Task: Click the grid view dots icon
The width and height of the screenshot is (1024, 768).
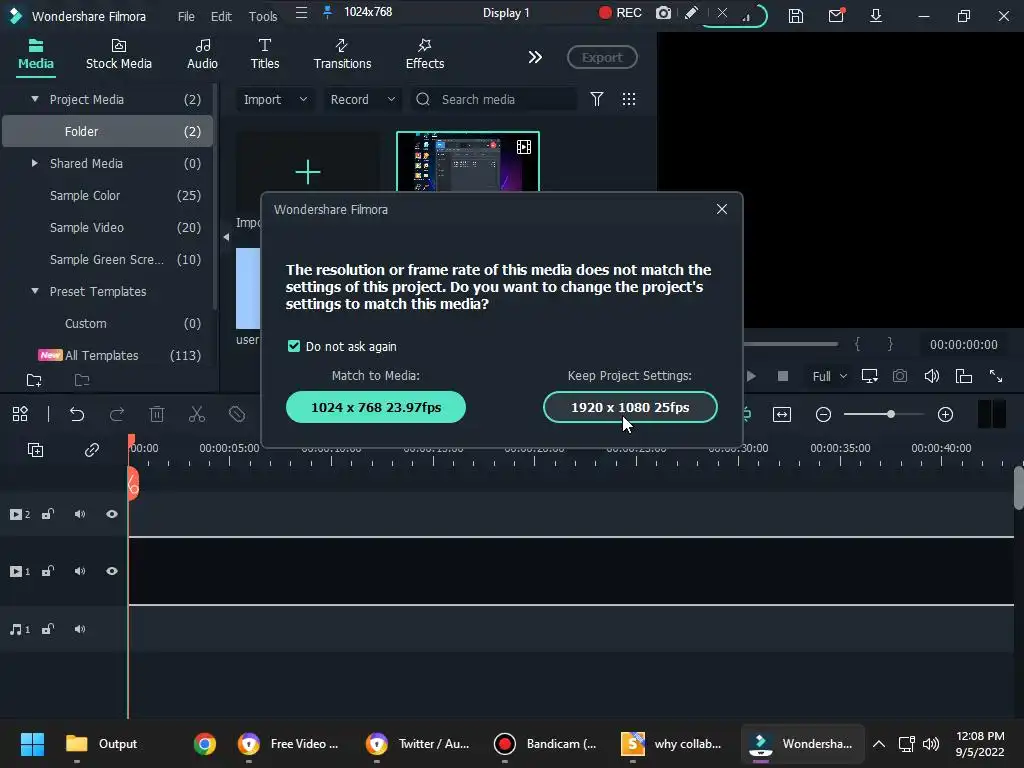Action: pos(628,99)
